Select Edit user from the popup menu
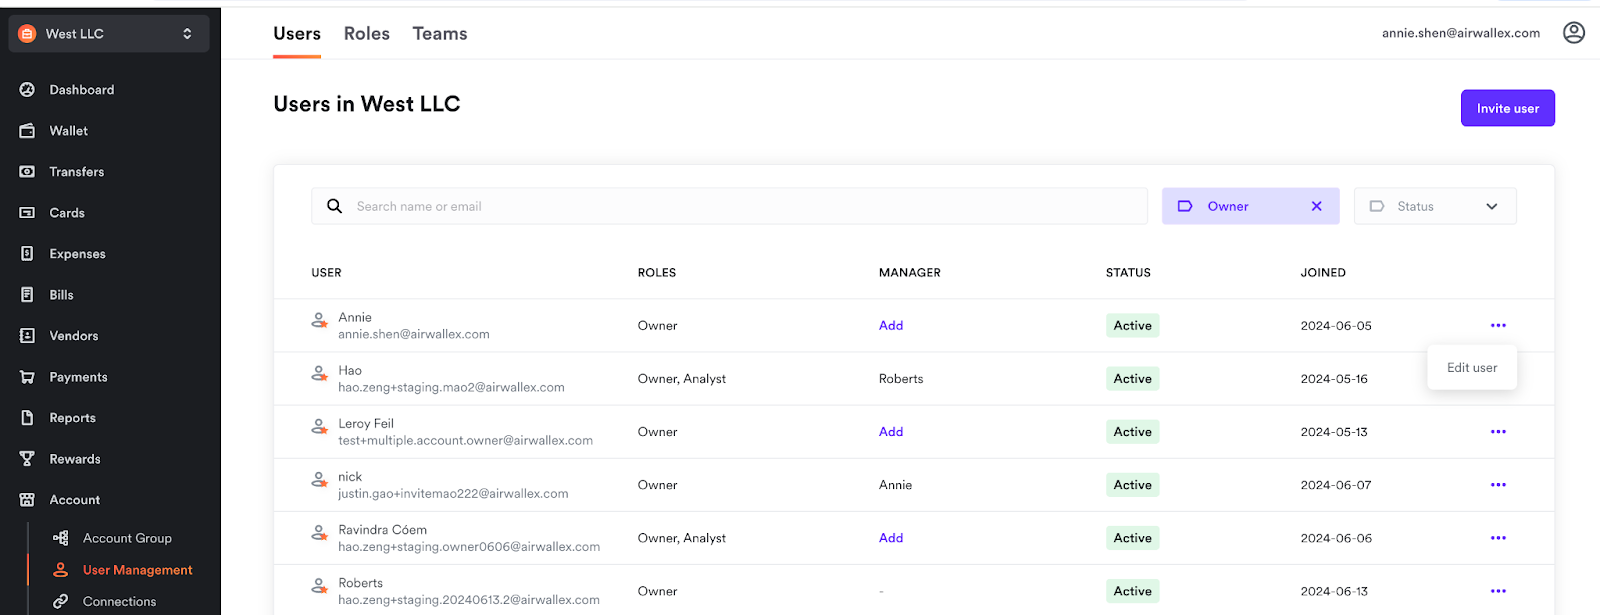 (1471, 368)
